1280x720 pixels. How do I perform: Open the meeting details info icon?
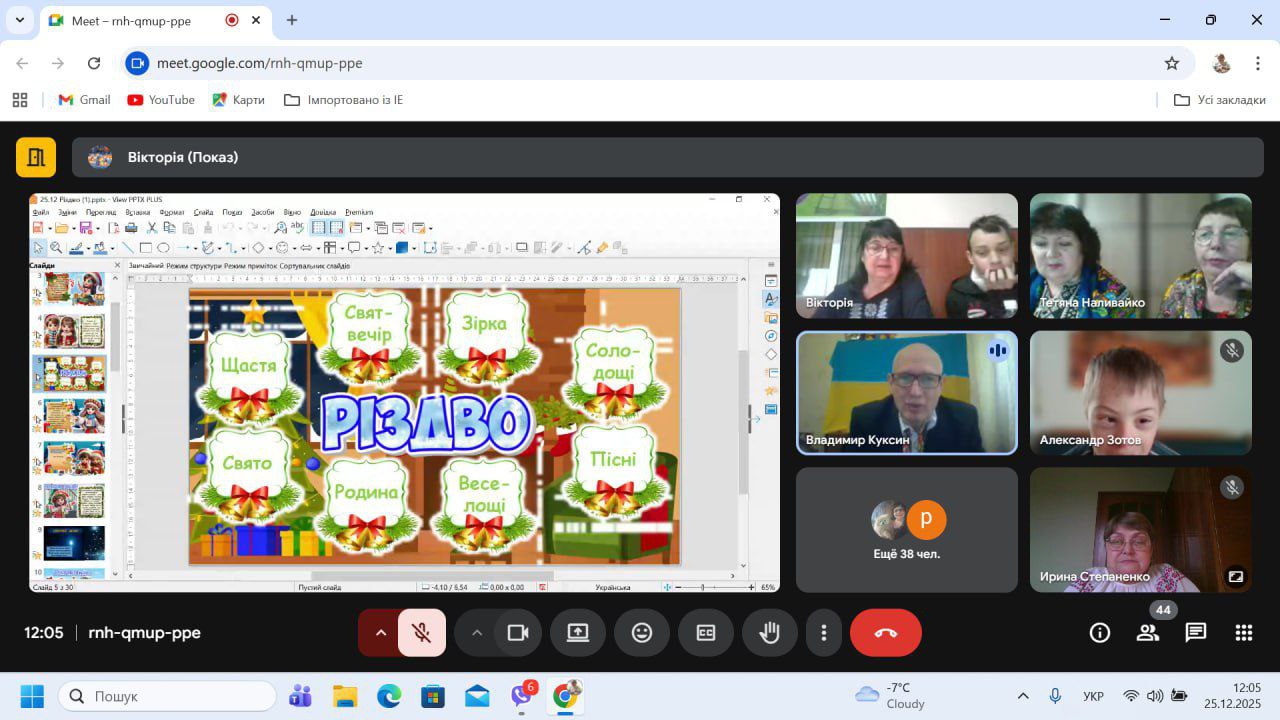tap(1100, 633)
